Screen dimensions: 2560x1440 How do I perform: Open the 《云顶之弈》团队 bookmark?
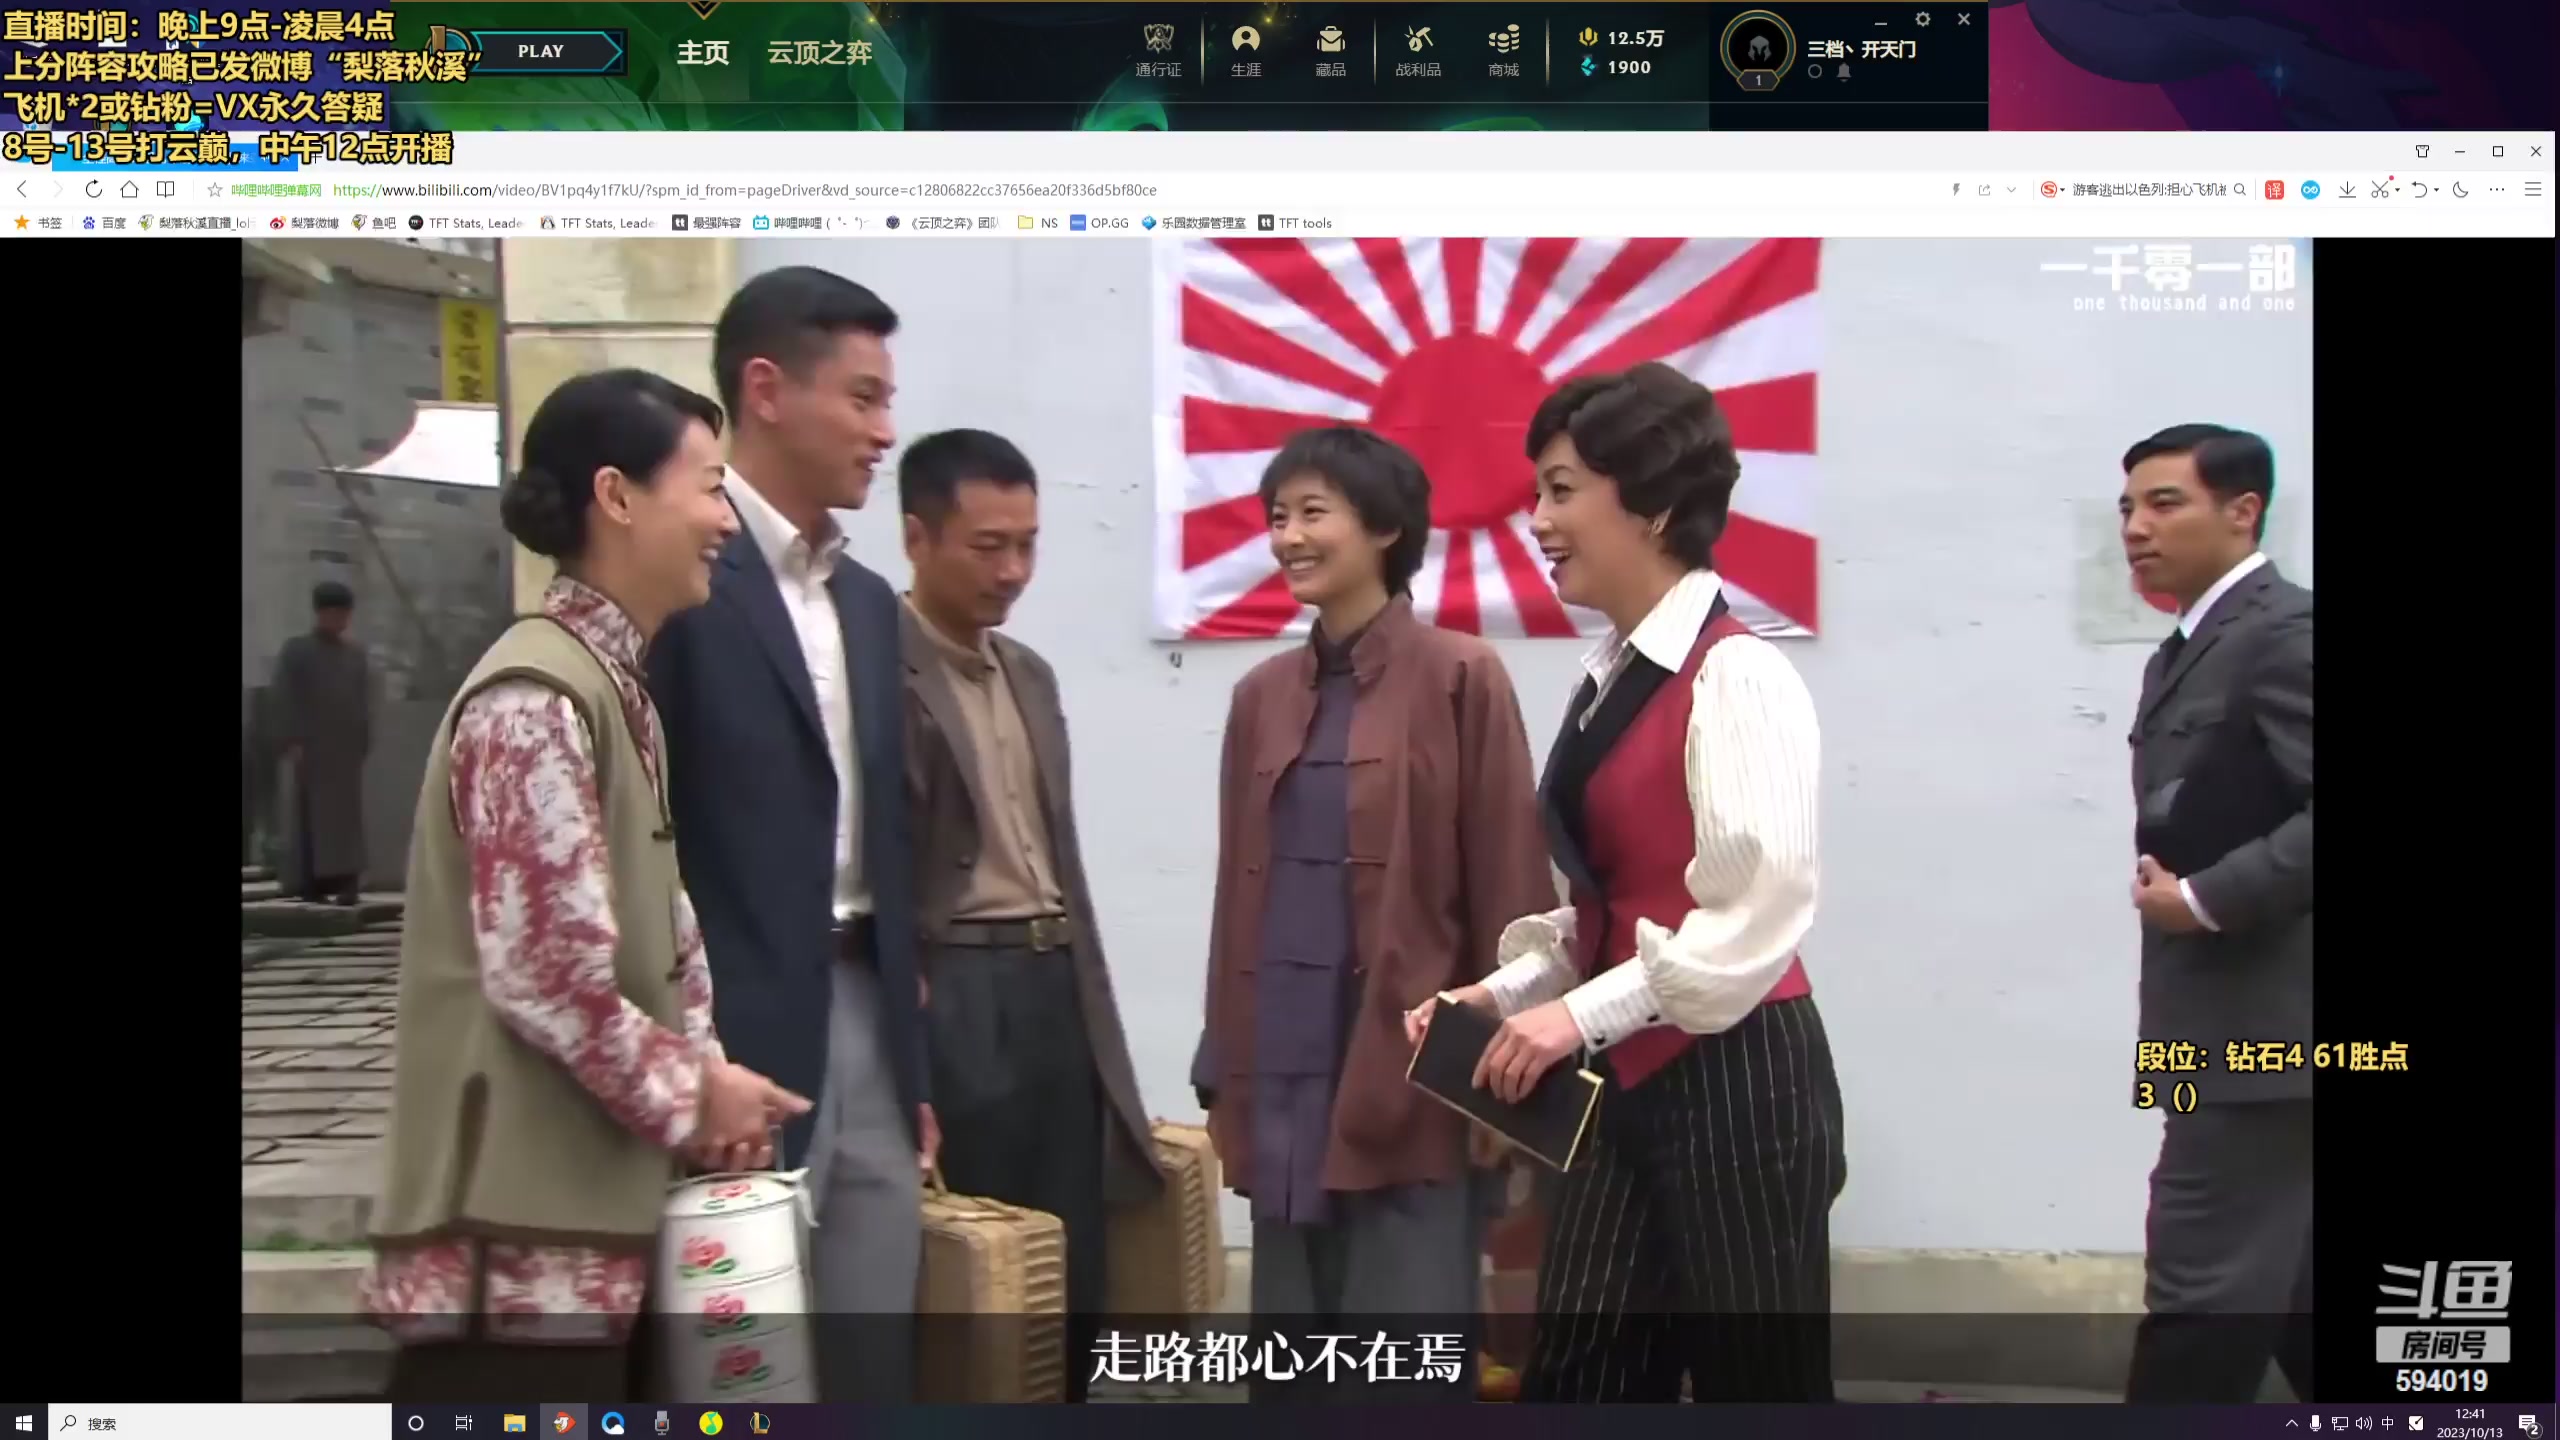coord(942,223)
